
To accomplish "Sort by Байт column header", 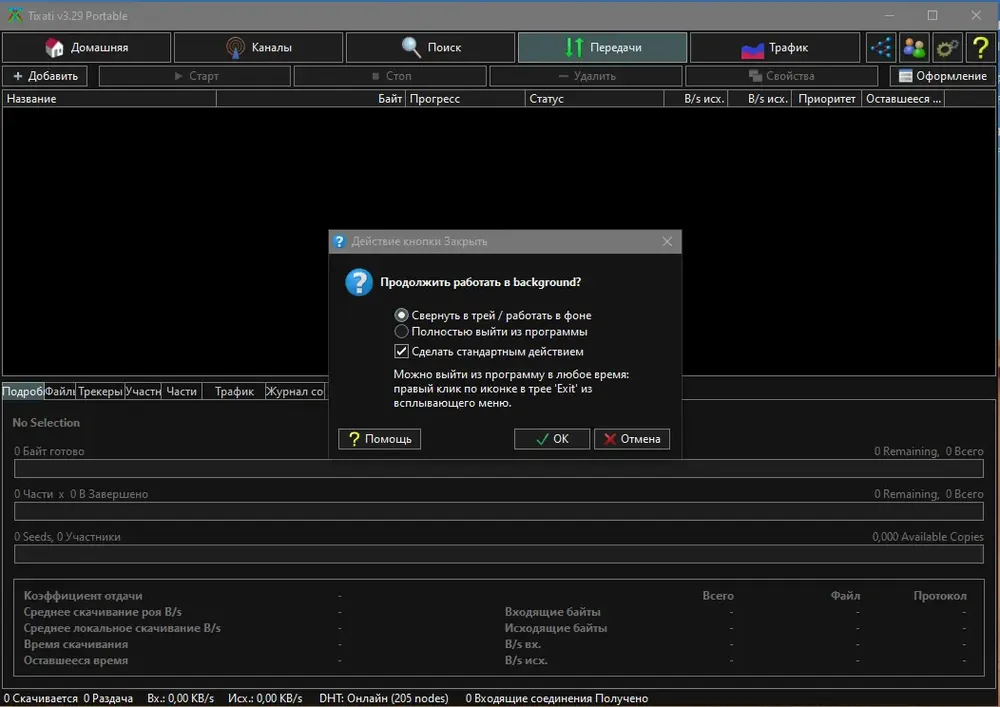I will coord(311,99).
